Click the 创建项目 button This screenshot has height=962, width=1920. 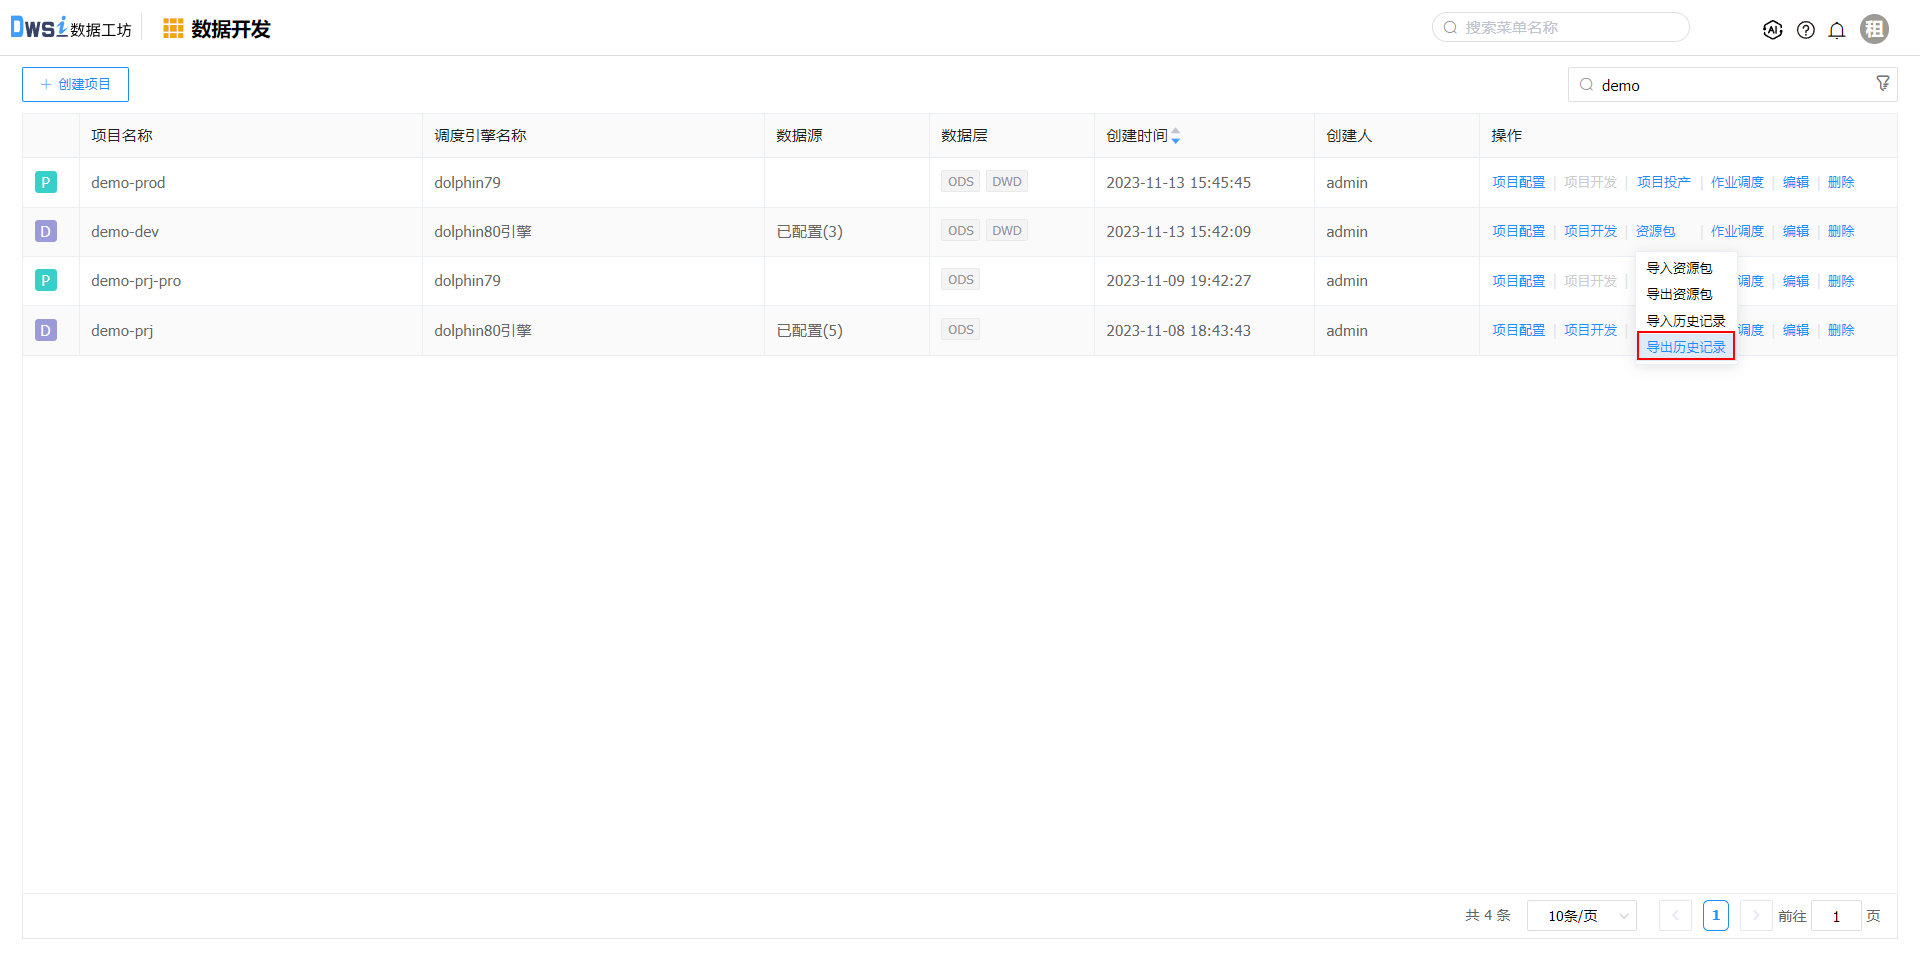[x=75, y=85]
